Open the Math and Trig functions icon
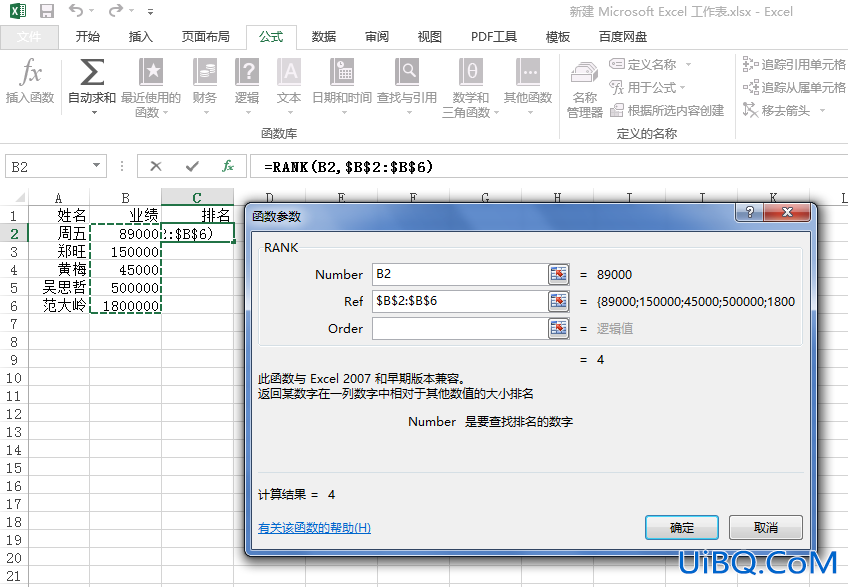The width and height of the screenshot is (848, 587). point(471,72)
